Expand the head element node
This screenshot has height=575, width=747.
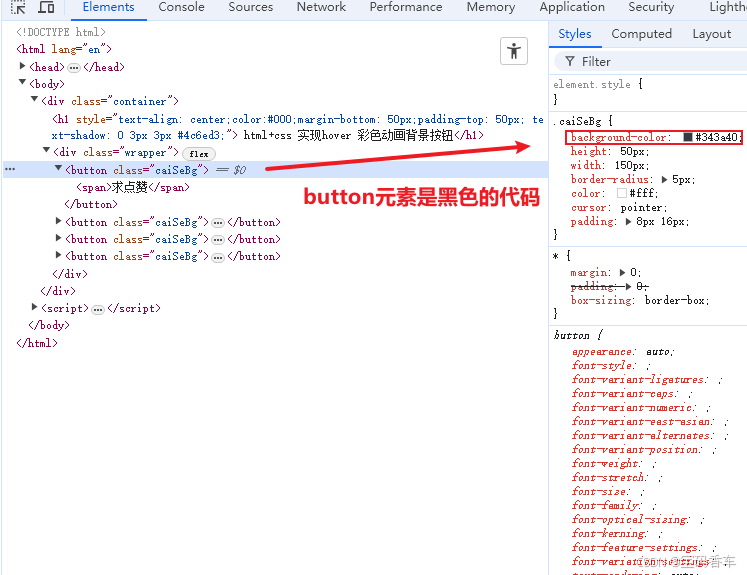(x=22, y=66)
